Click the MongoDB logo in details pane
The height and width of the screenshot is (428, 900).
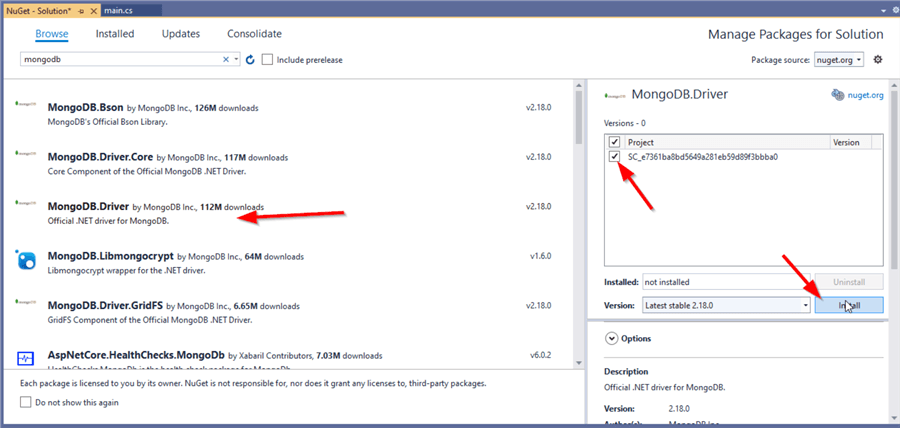(x=615, y=96)
